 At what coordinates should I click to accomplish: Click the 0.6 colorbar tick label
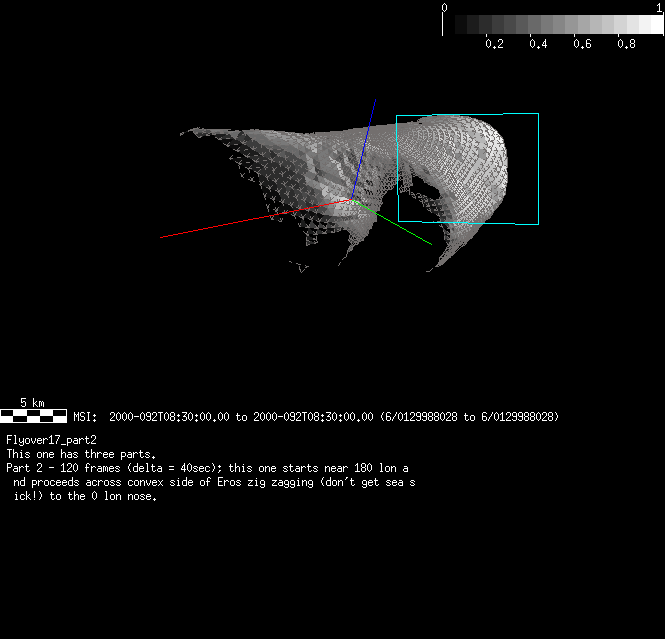click(x=582, y=44)
